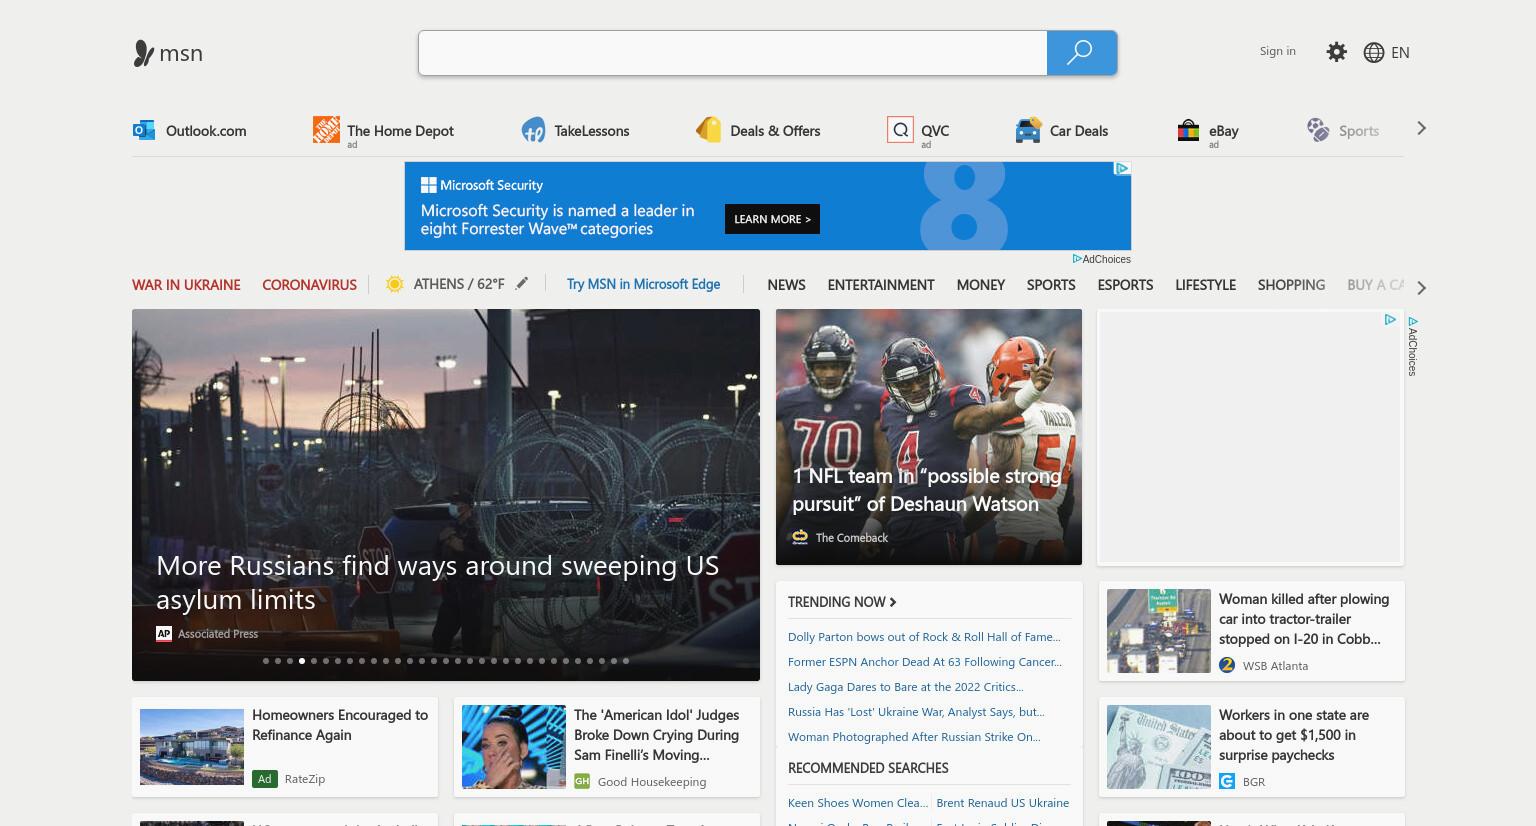Image resolution: width=1536 pixels, height=826 pixels.
Task: Open Dolly Parton trending story
Action: point(924,637)
